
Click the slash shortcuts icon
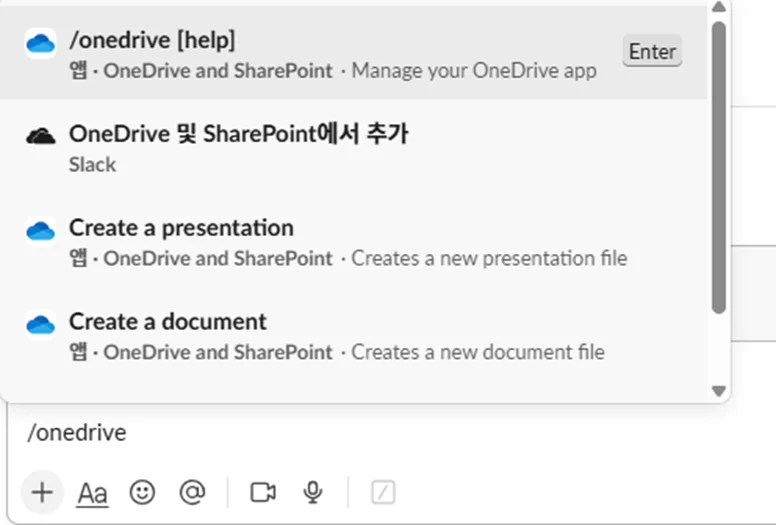(x=383, y=492)
